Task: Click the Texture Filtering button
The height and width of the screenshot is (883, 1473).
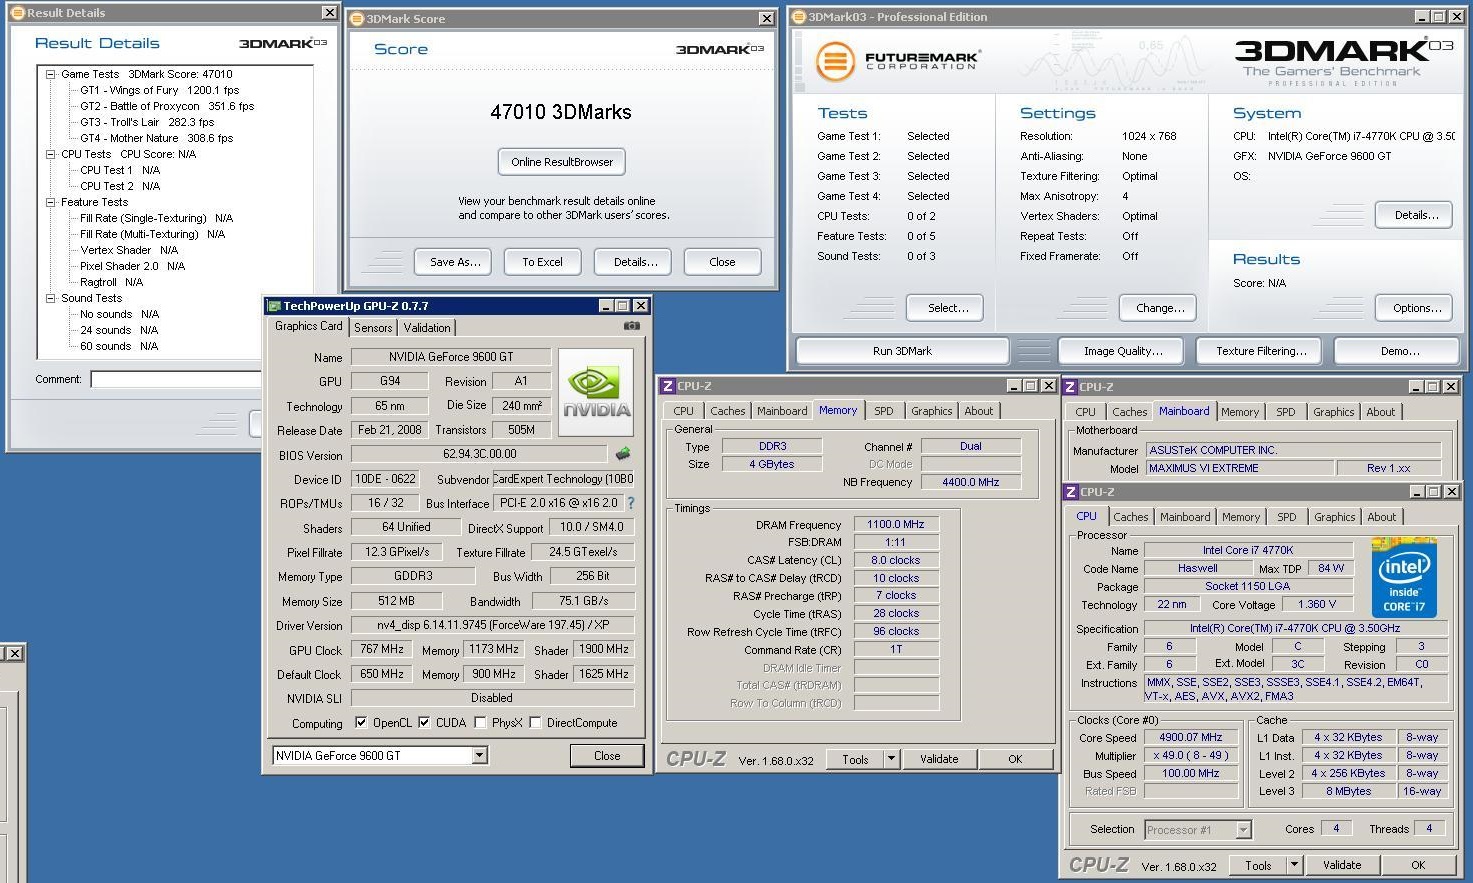Action: [x=1261, y=351]
